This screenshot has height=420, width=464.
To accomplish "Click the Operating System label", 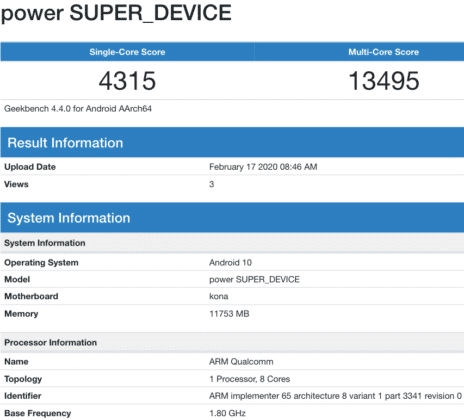I will tap(41, 263).
